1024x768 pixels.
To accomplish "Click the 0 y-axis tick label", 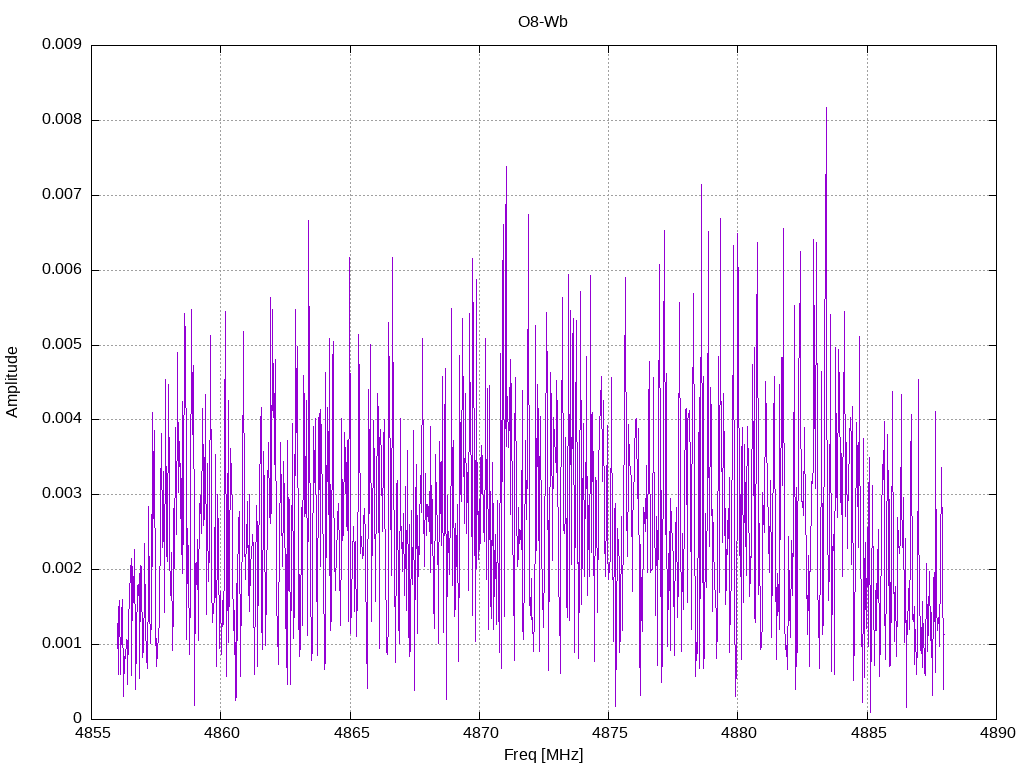I will tap(78, 718).
